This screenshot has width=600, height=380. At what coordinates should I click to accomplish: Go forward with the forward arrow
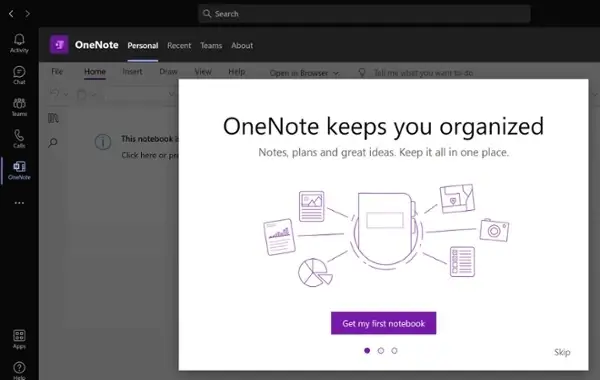(x=27, y=14)
